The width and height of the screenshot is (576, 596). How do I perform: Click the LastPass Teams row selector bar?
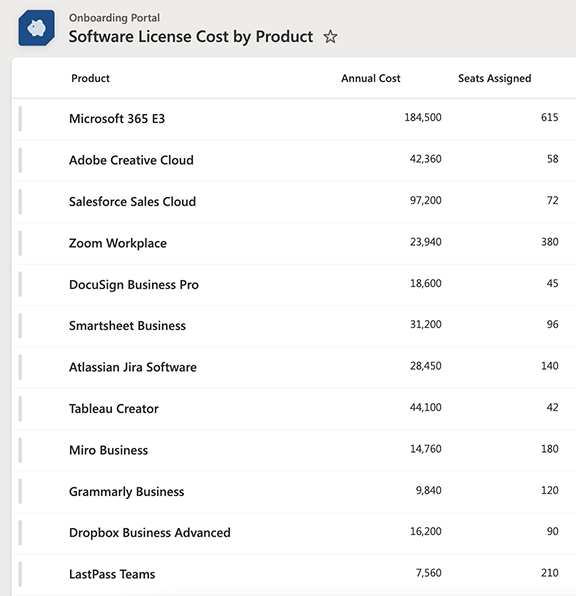click(20, 574)
